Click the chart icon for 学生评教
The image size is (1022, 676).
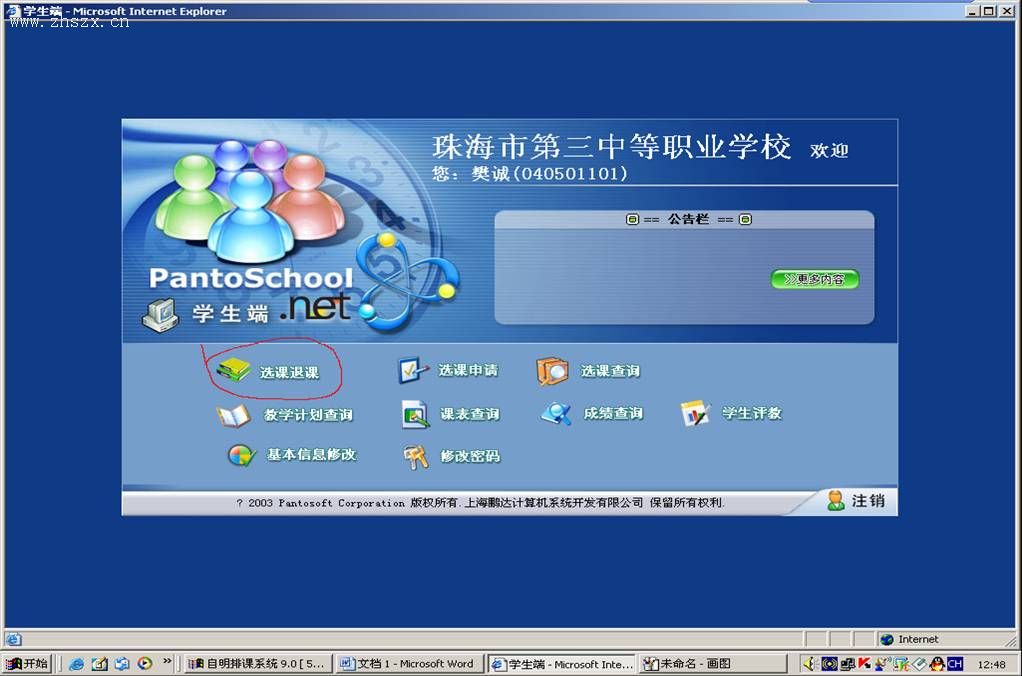tap(694, 413)
